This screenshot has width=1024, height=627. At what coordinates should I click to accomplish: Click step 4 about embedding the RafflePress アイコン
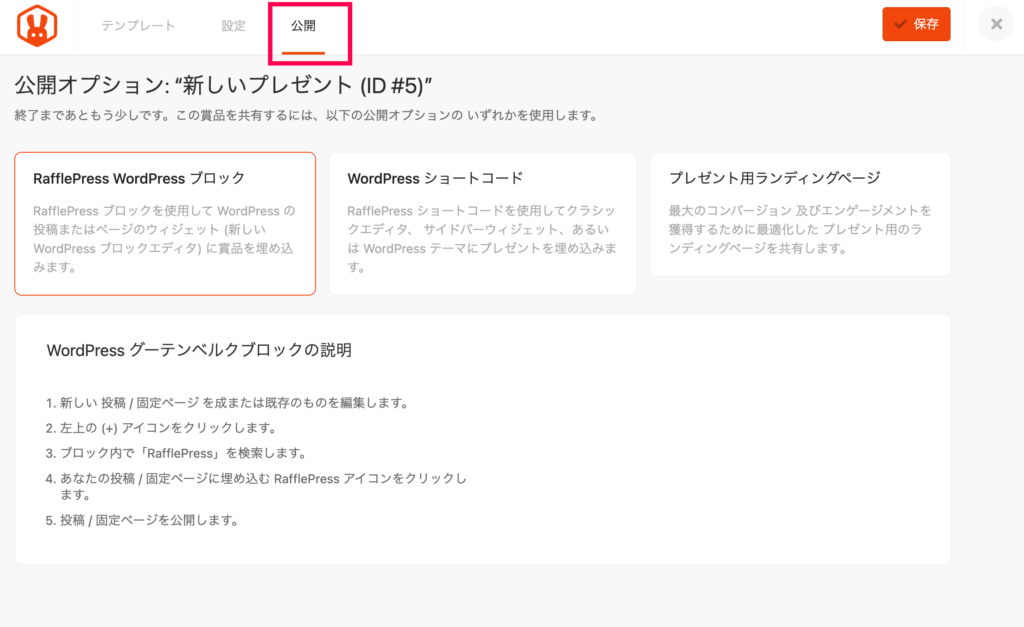[x=257, y=487]
